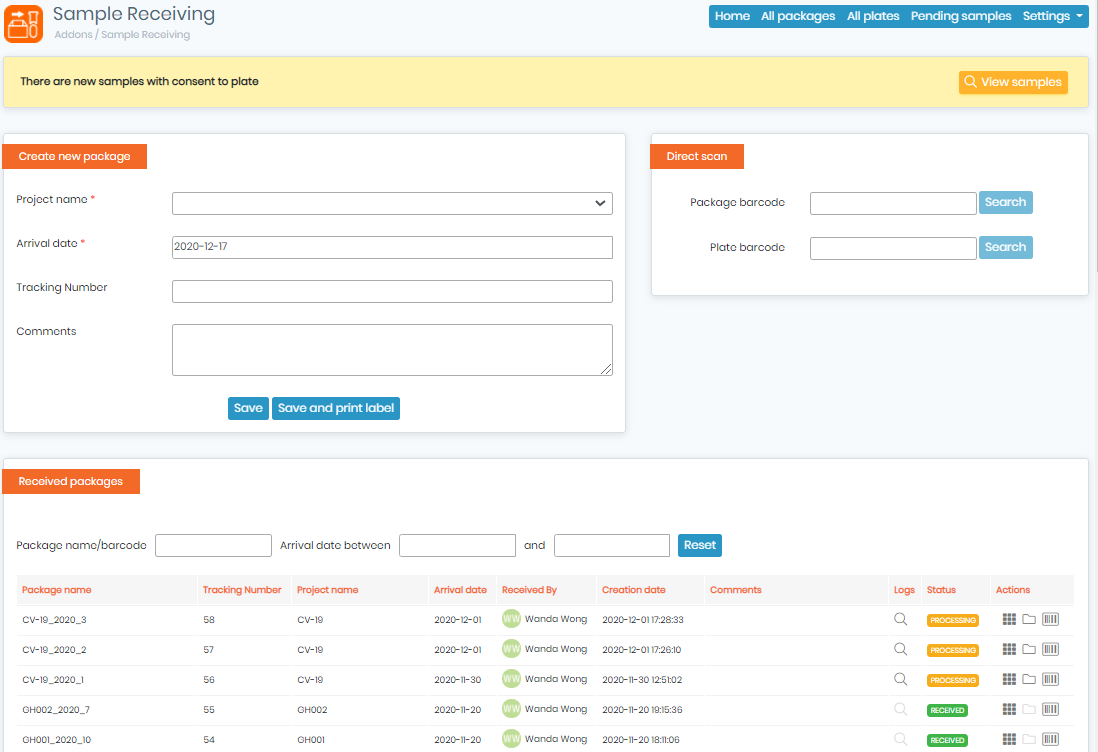
Task: Click the PROCESSING badge for CV-19_2020_3
Action: click(952, 620)
